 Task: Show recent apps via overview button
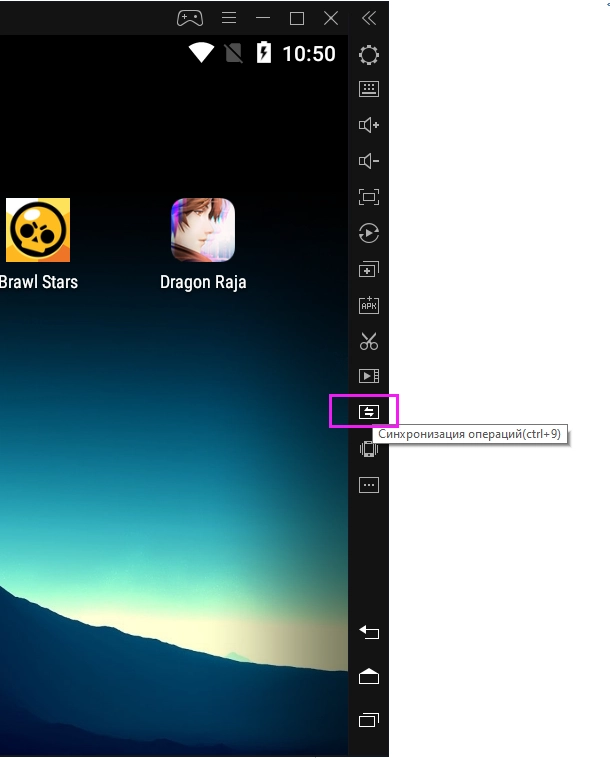pos(369,720)
